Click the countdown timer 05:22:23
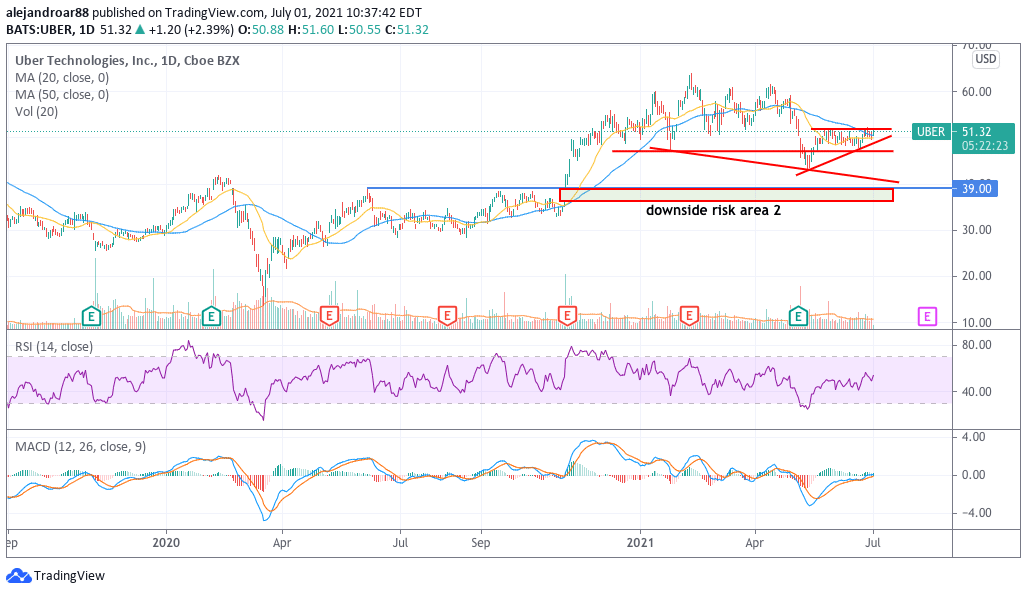Image resolution: width=1027 pixels, height=594 pixels. 985,146
